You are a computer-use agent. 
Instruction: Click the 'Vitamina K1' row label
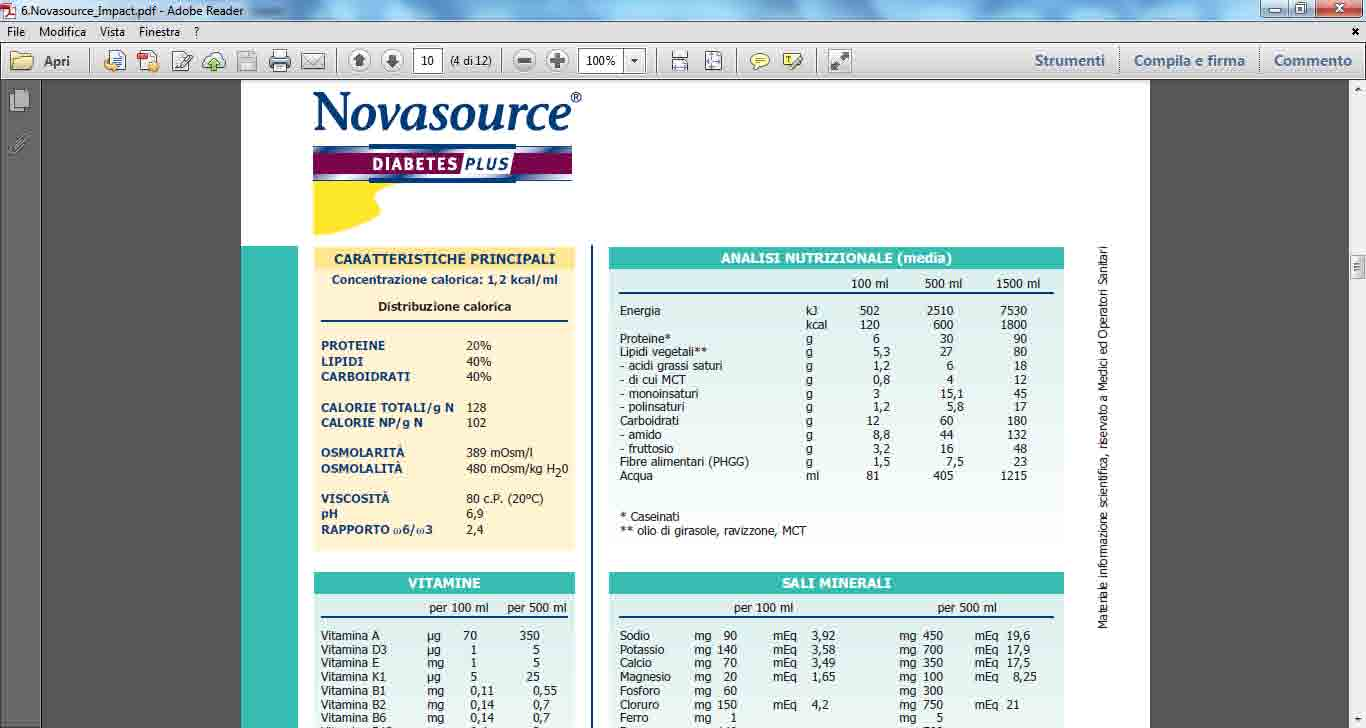pyautogui.click(x=352, y=677)
